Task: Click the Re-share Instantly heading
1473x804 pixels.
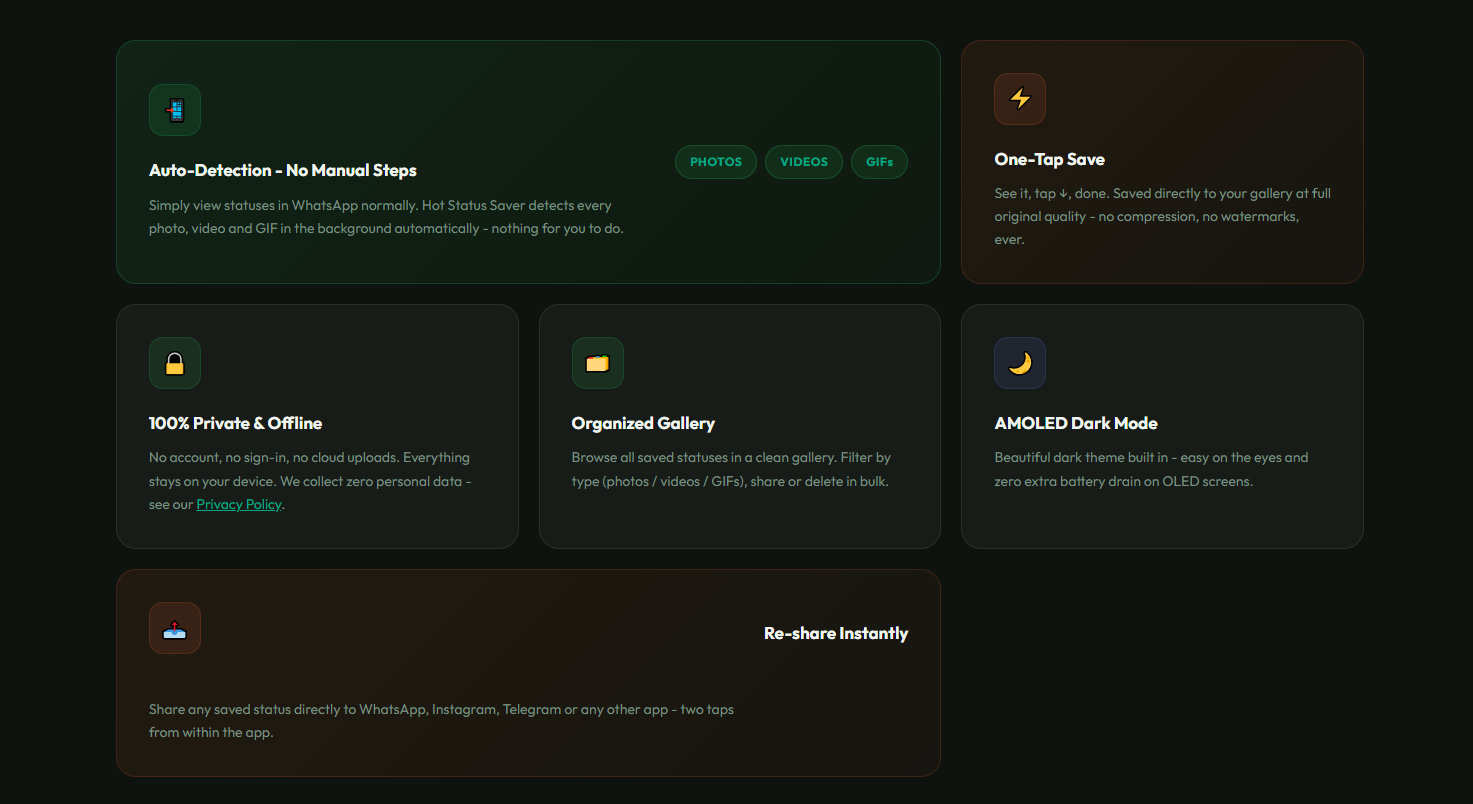Action: coord(836,634)
